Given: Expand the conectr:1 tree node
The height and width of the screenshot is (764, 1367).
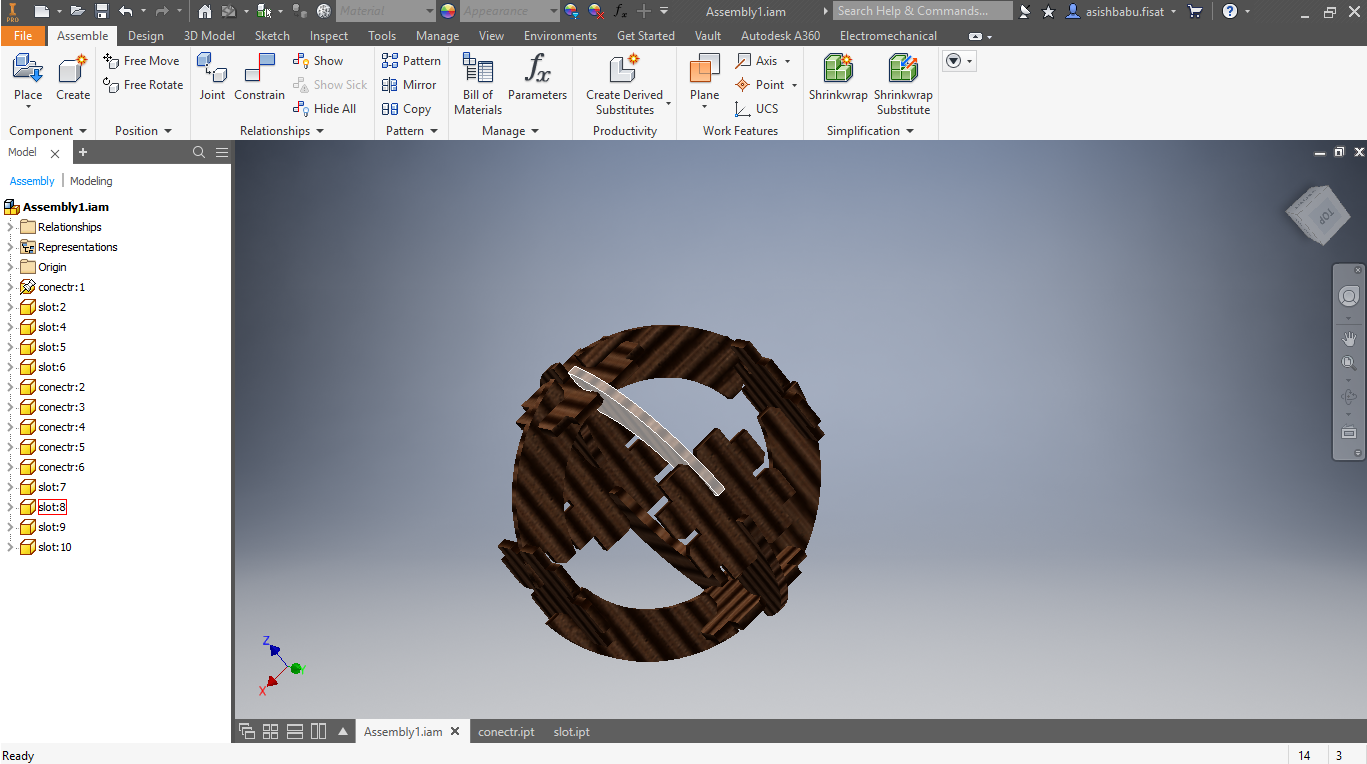Looking at the screenshot, I should 10,287.
